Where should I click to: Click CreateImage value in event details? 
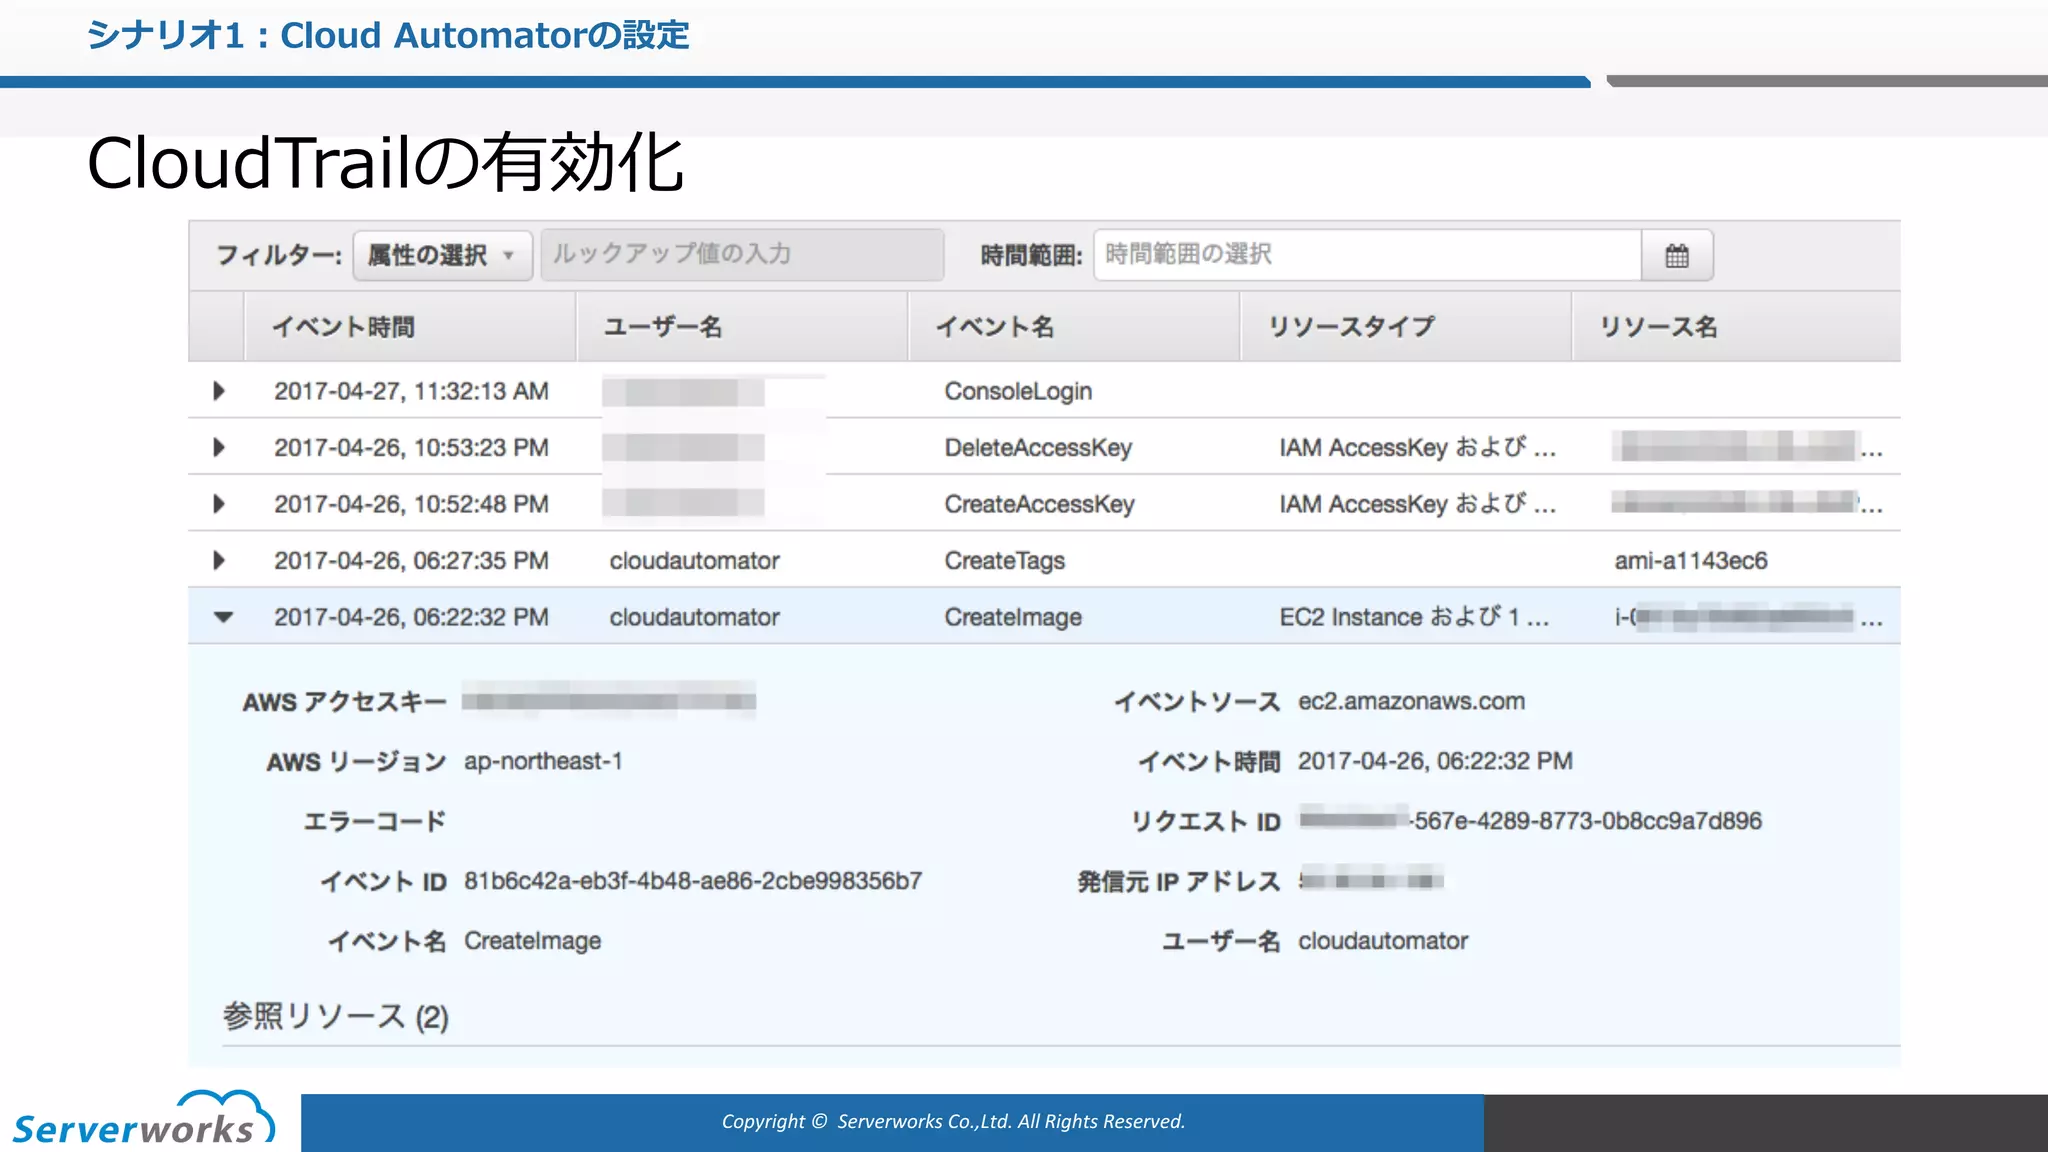pyautogui.click(x=532, y=941)
